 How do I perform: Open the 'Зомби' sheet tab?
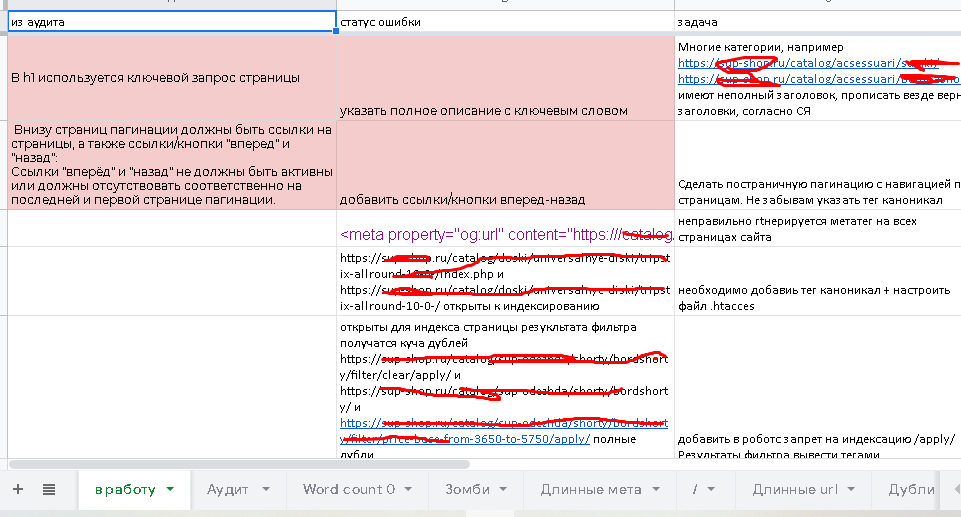[470, 490]
